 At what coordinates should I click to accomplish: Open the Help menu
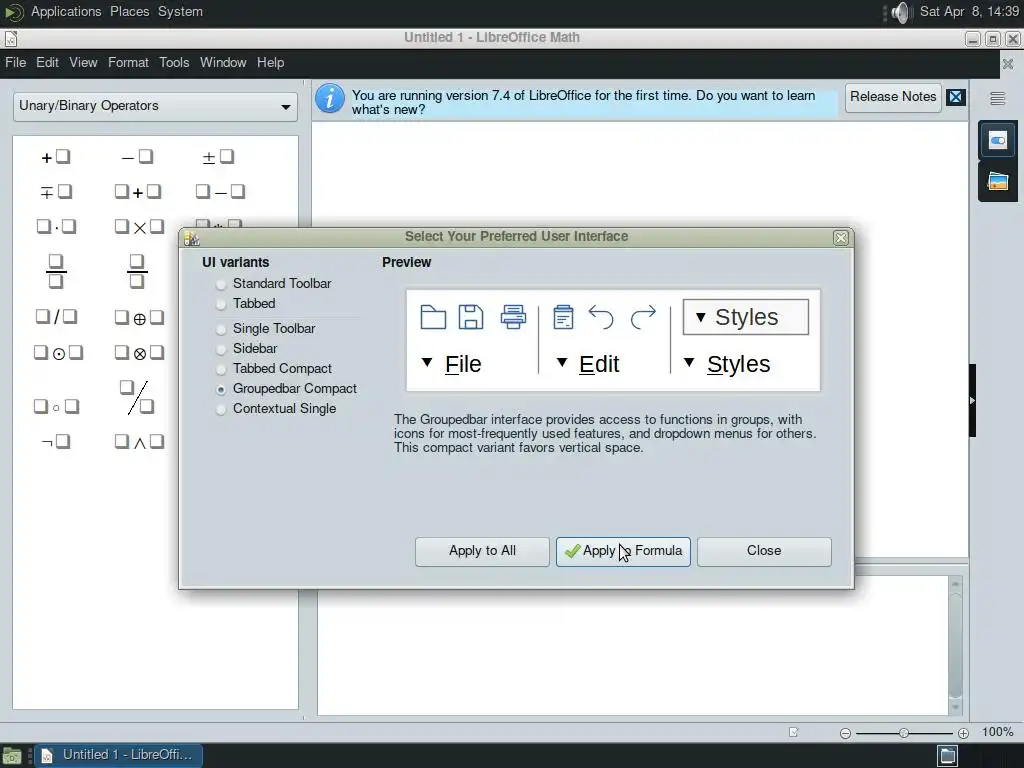tap(270, 63)
